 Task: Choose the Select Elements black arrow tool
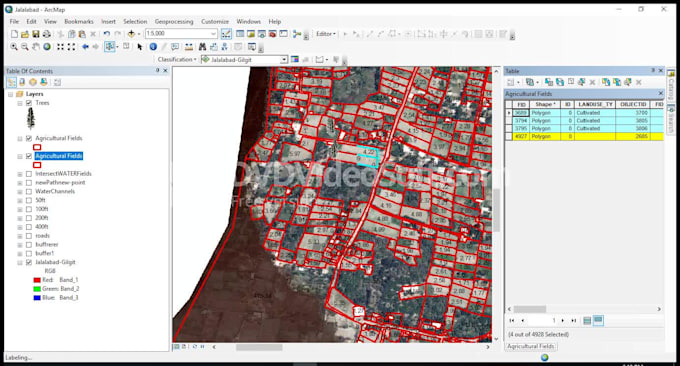[140, 47]
